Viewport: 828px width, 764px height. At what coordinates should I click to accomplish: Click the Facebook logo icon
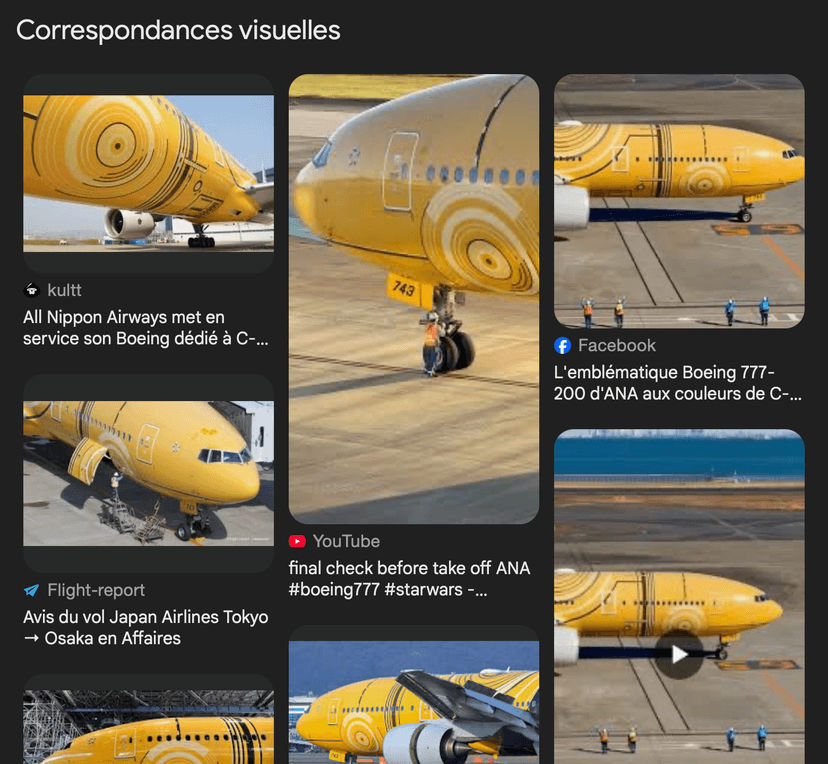tap(562, 346)
